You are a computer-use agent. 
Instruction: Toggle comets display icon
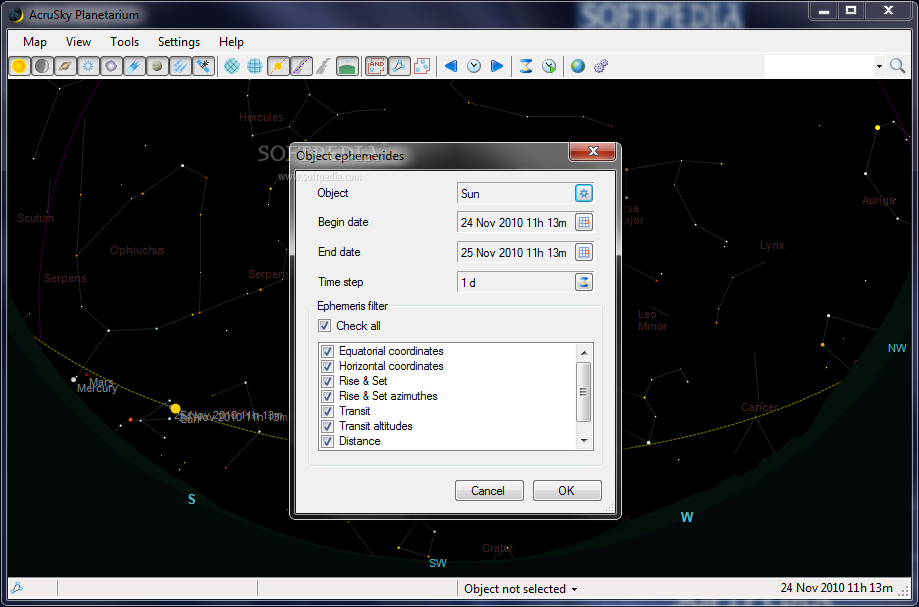coord(134,66)
